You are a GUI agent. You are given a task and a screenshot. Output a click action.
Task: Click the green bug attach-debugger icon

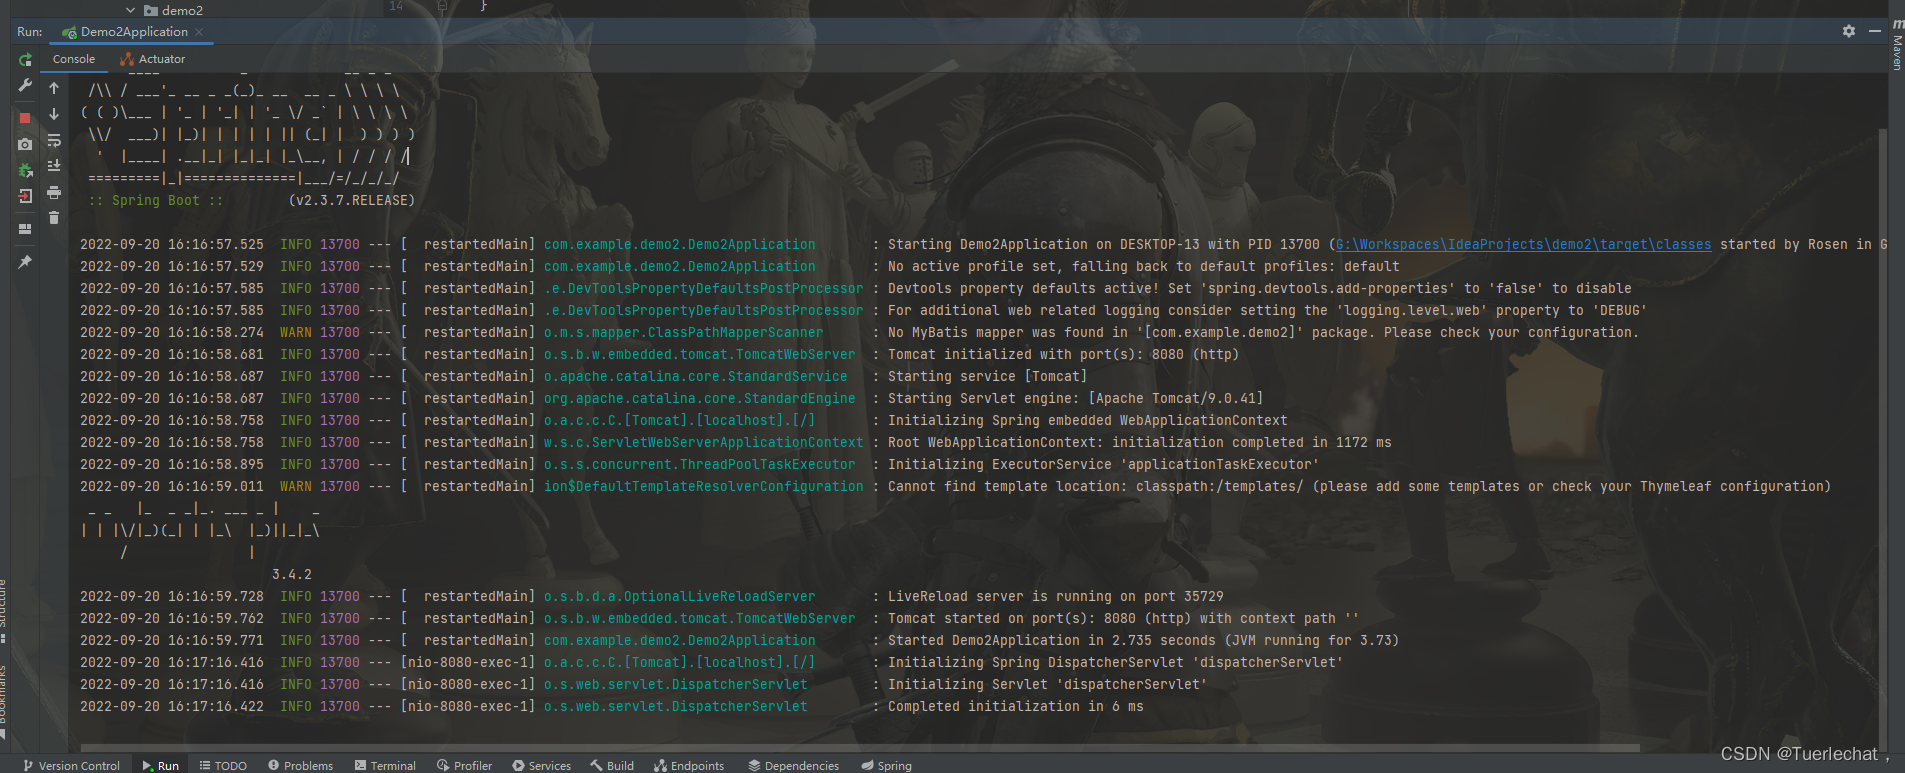point(25,170)
